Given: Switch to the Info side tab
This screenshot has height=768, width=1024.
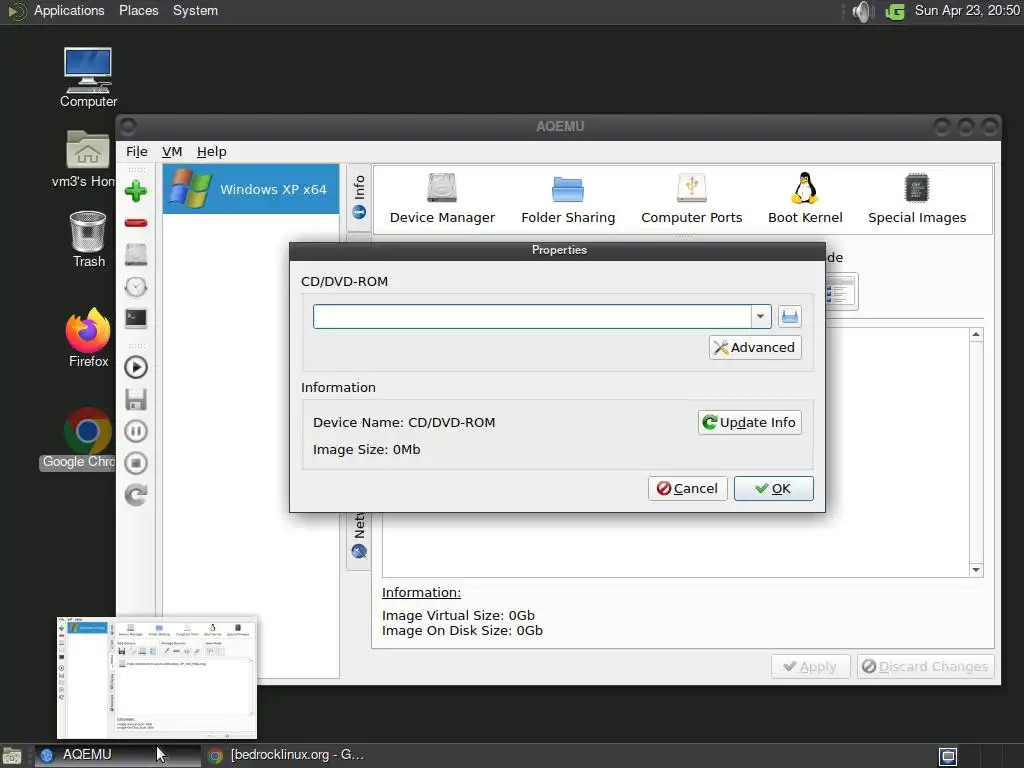Looking at the screenshot, I should click(359, 197).
